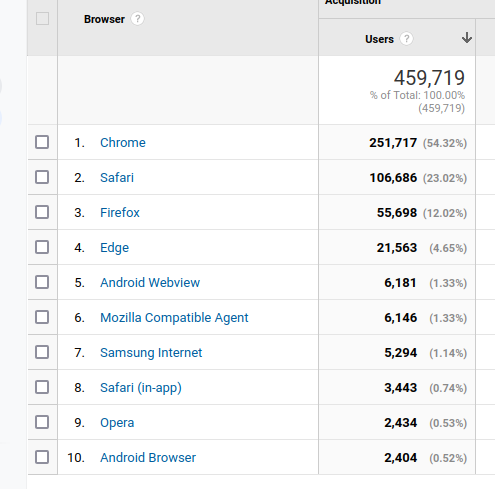Open the Safari browser link

(117, 178)
